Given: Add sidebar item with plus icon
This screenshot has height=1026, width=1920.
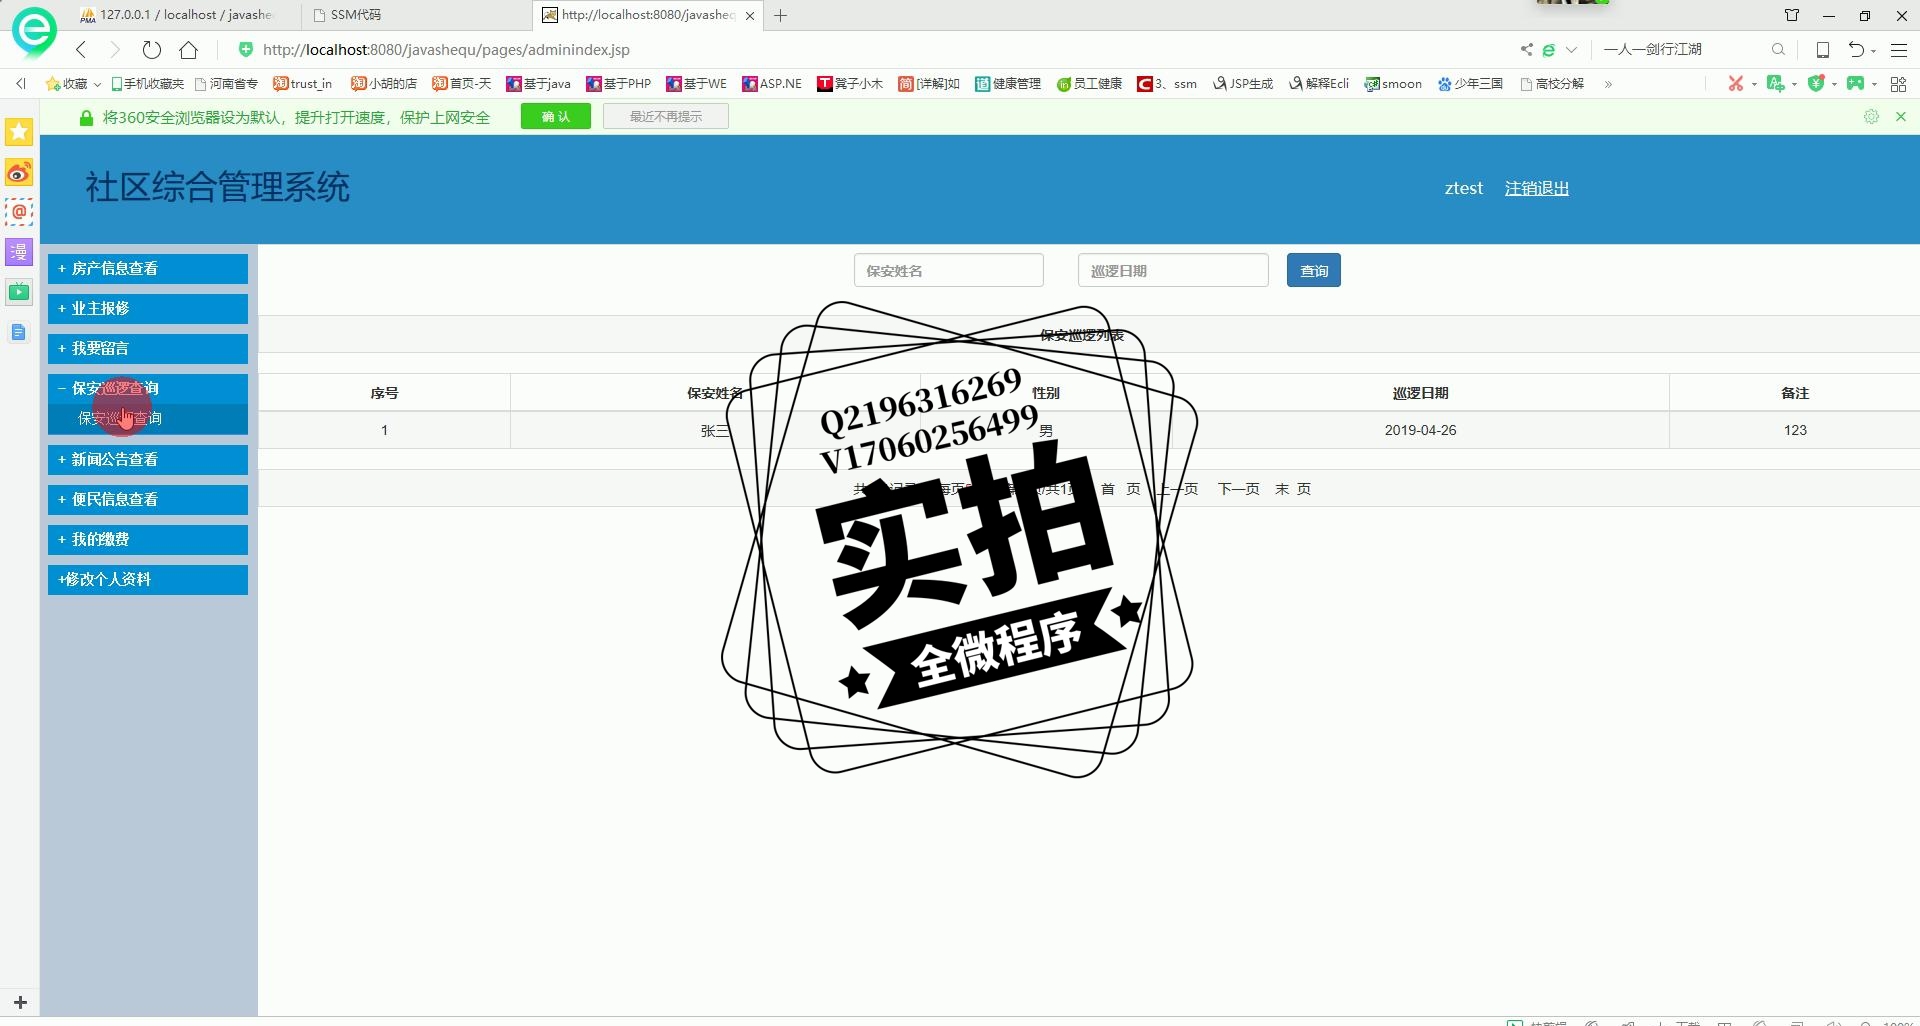Looking at the screenshot, I should pos(20,1002).
